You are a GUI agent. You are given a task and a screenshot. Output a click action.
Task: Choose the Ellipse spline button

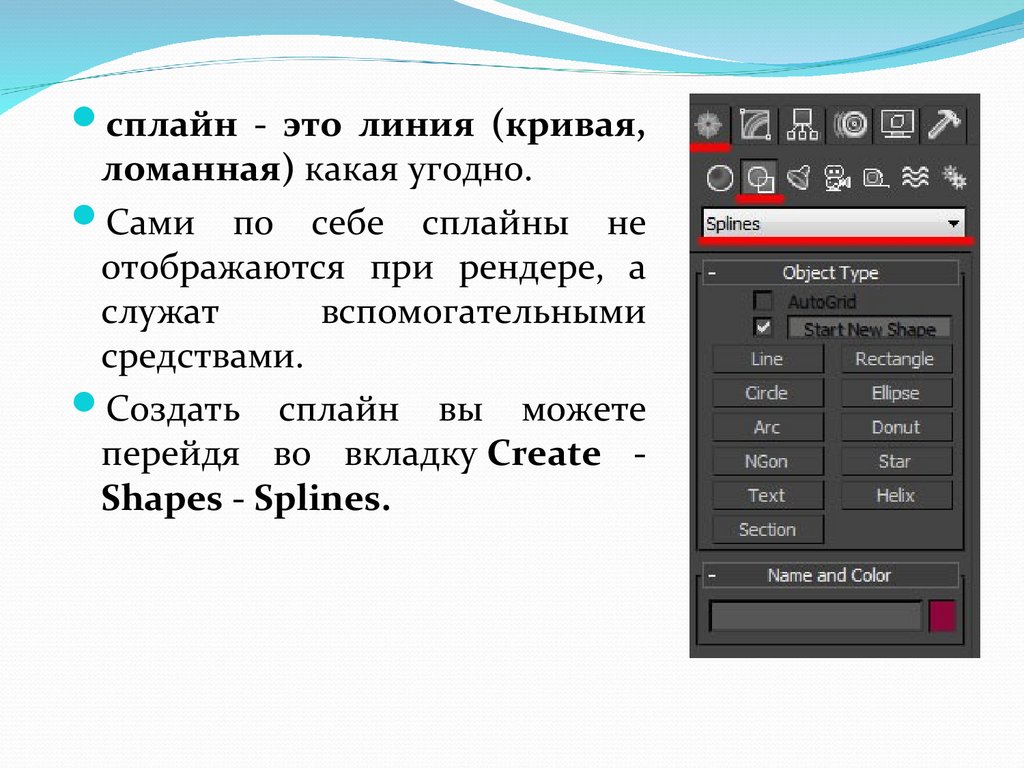pyautogui.click(x=895, y=393)
